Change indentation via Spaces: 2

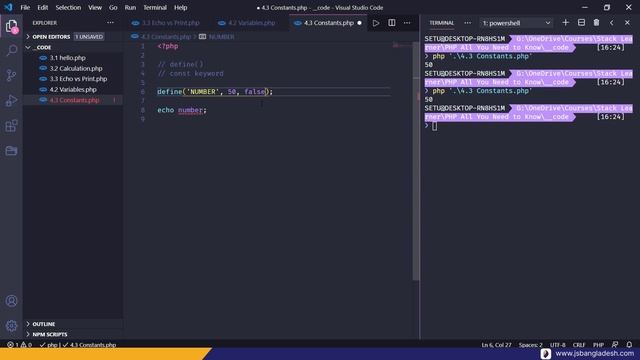(531, 345)
